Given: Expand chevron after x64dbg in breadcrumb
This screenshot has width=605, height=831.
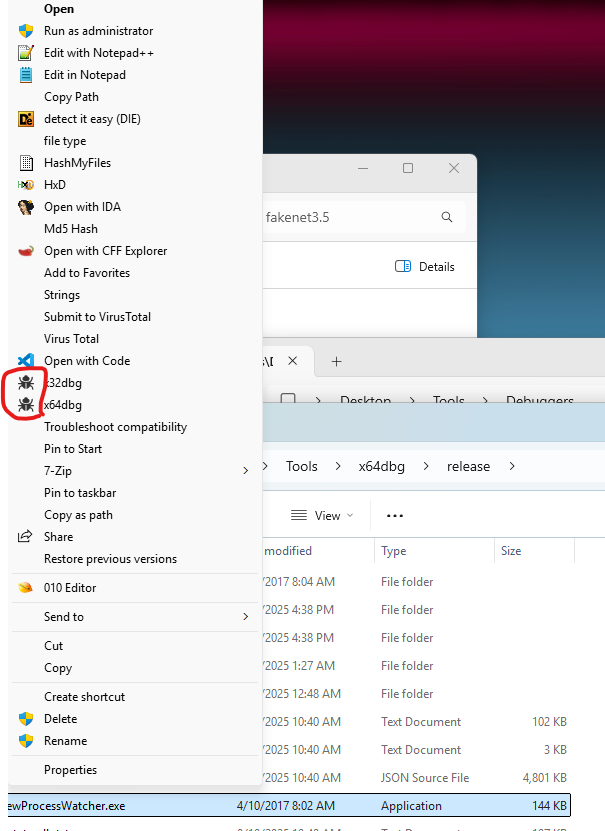Looking at the screenshot, I should pyautogui.click(x=426, y=466).
